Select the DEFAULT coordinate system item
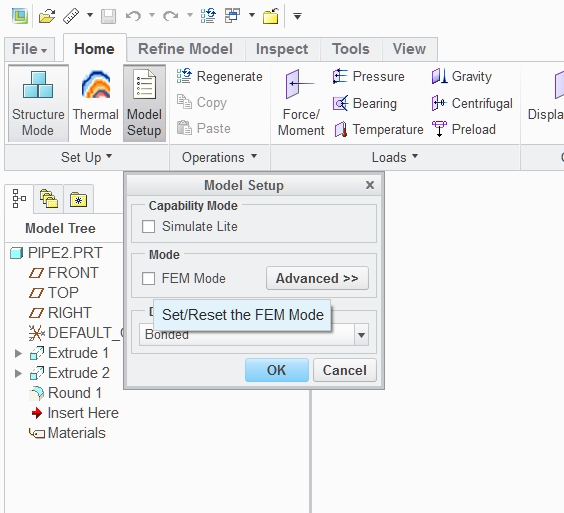 coord(76,333)
